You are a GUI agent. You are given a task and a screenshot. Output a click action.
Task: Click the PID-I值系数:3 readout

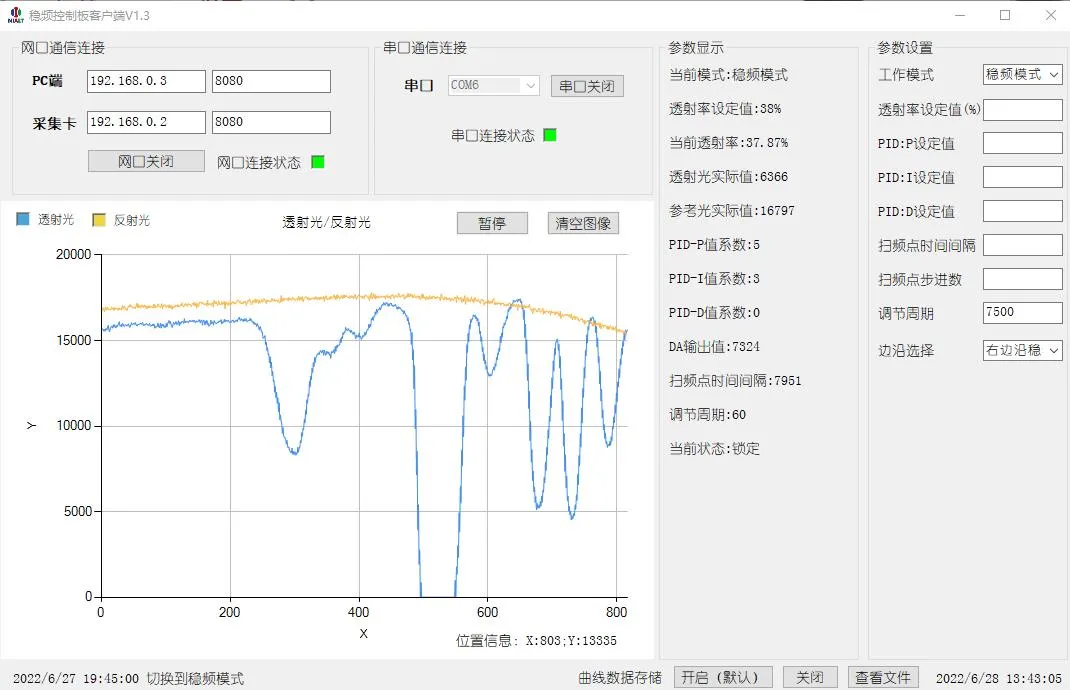click(714, 278)
